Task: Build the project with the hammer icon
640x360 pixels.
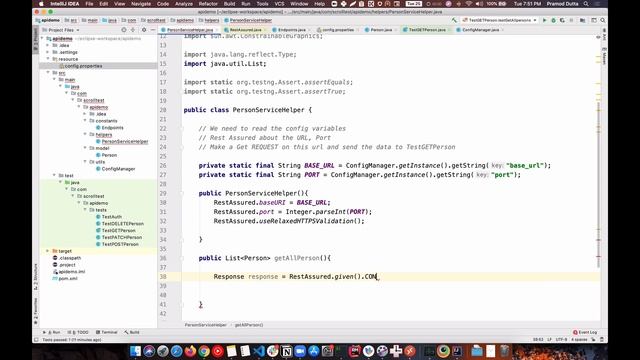Action: point(454,20)
